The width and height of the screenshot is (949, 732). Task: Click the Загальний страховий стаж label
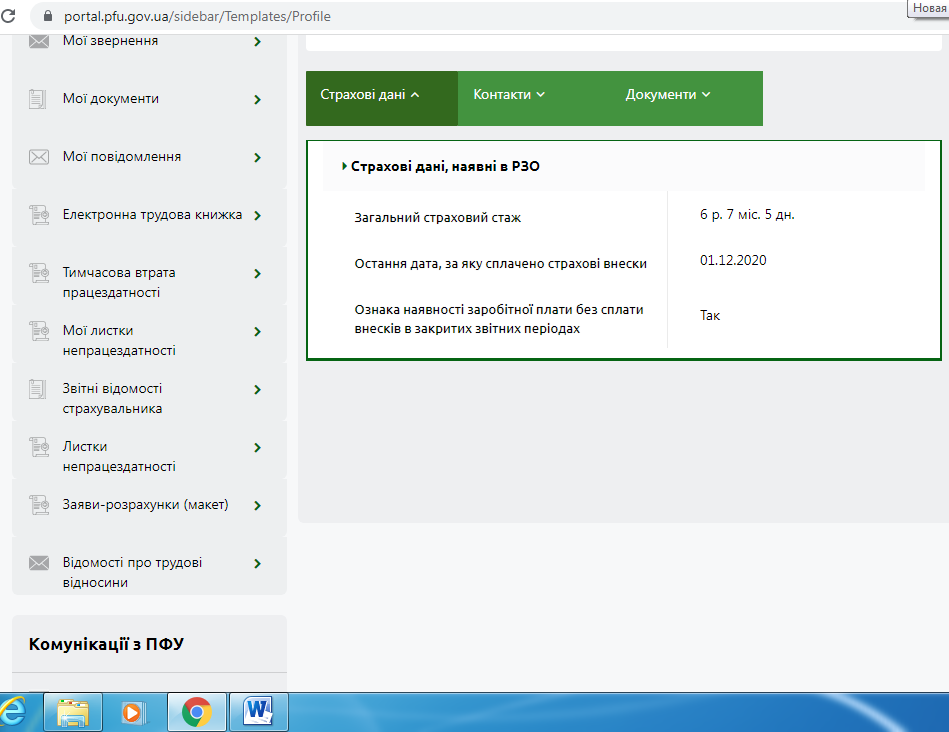438,218
